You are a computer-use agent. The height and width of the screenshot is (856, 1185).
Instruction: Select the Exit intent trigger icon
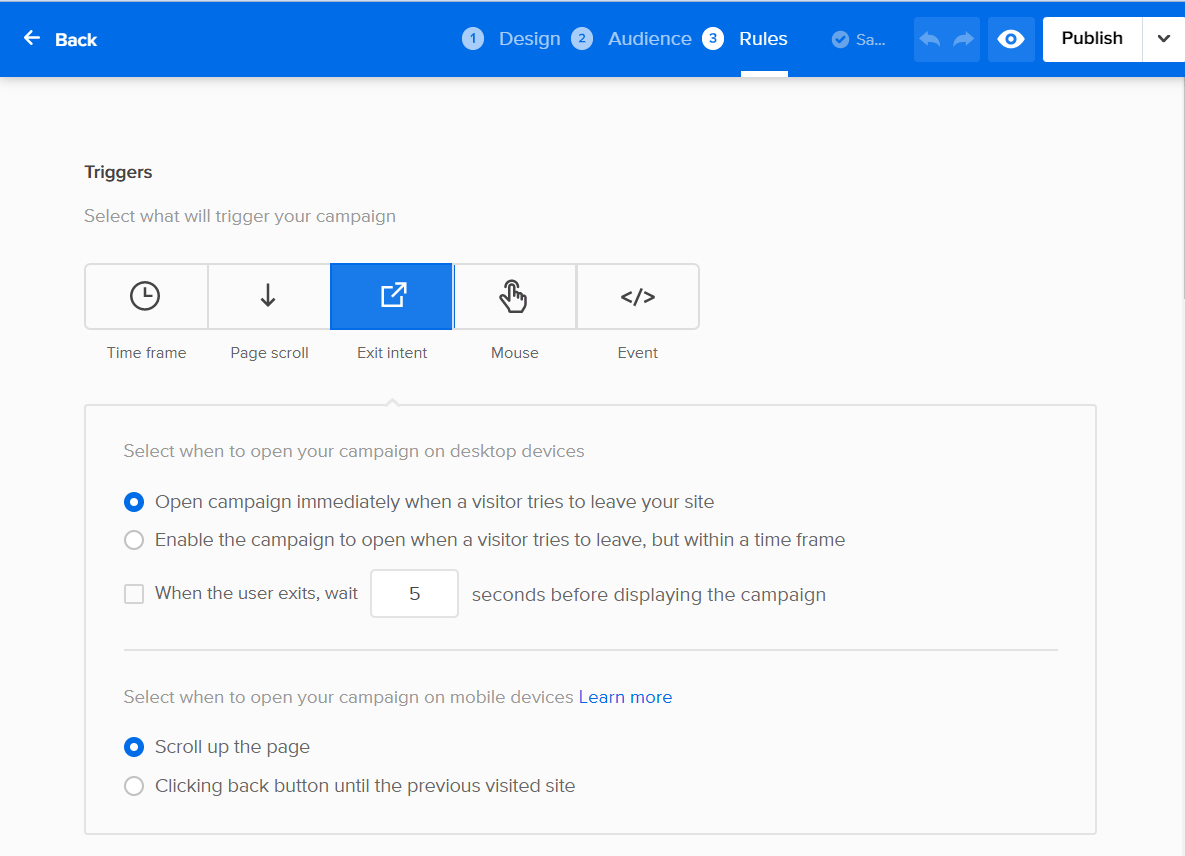pyautogui.click(x=392, y=296)
